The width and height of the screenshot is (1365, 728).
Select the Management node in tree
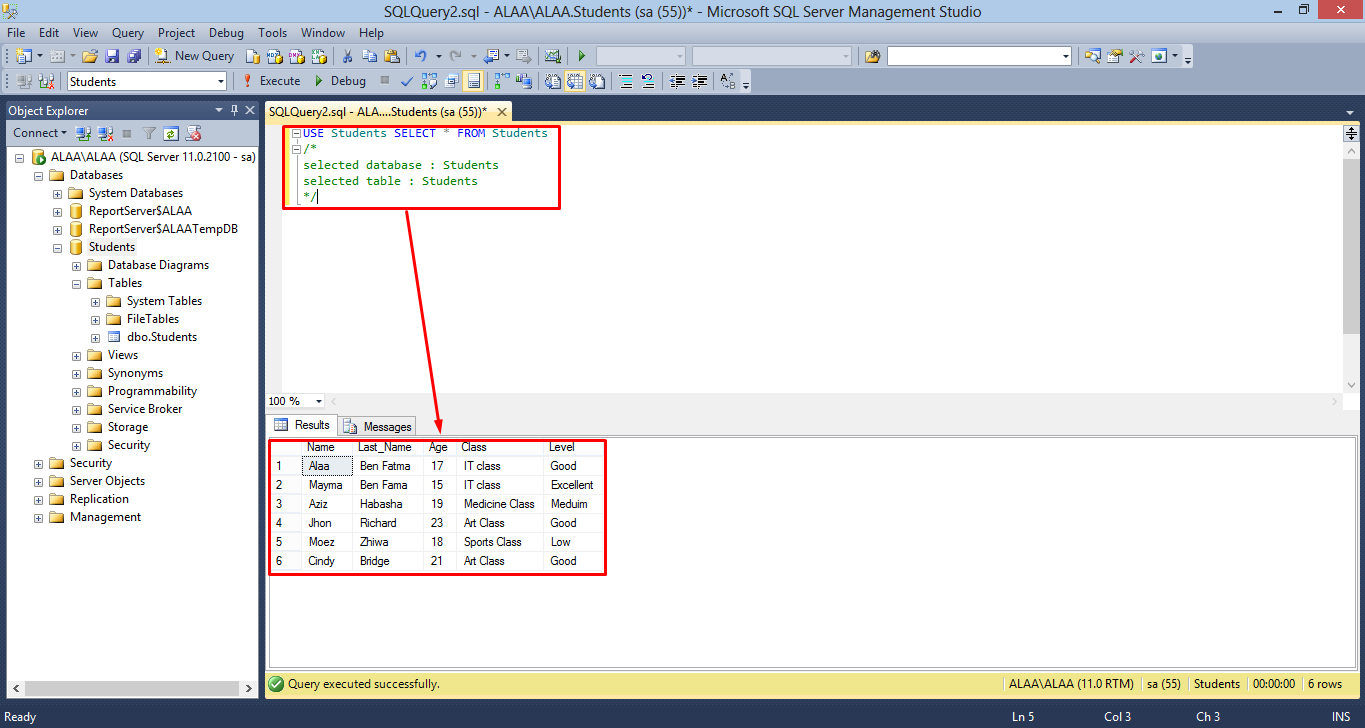coord(105,517)
